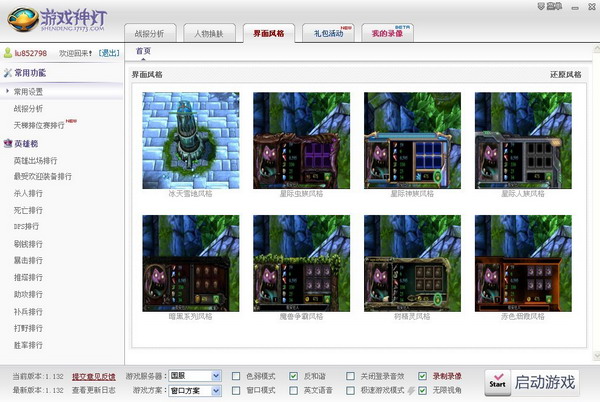Open the 礼包活动 tab
This screenshot has width=600, height=402.
coord(328,33)
